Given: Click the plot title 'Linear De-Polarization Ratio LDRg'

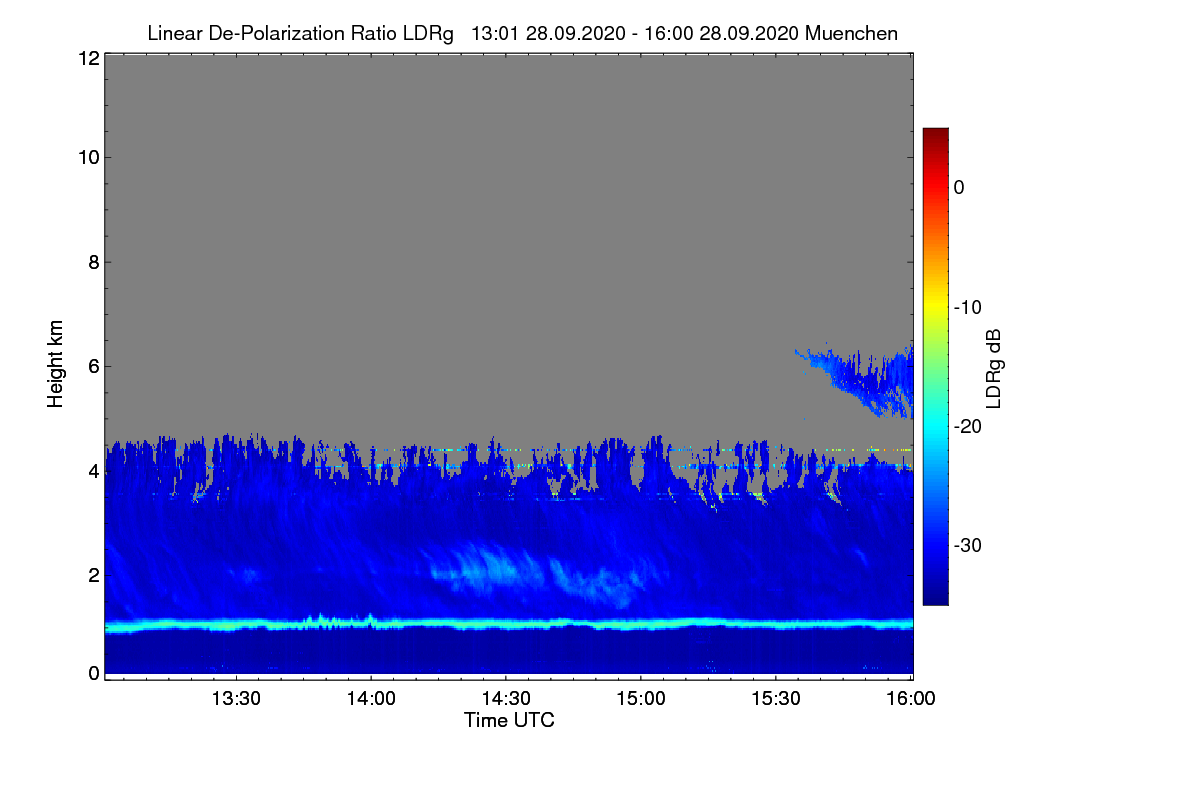Looking at the screenshot, I should 300,34.
